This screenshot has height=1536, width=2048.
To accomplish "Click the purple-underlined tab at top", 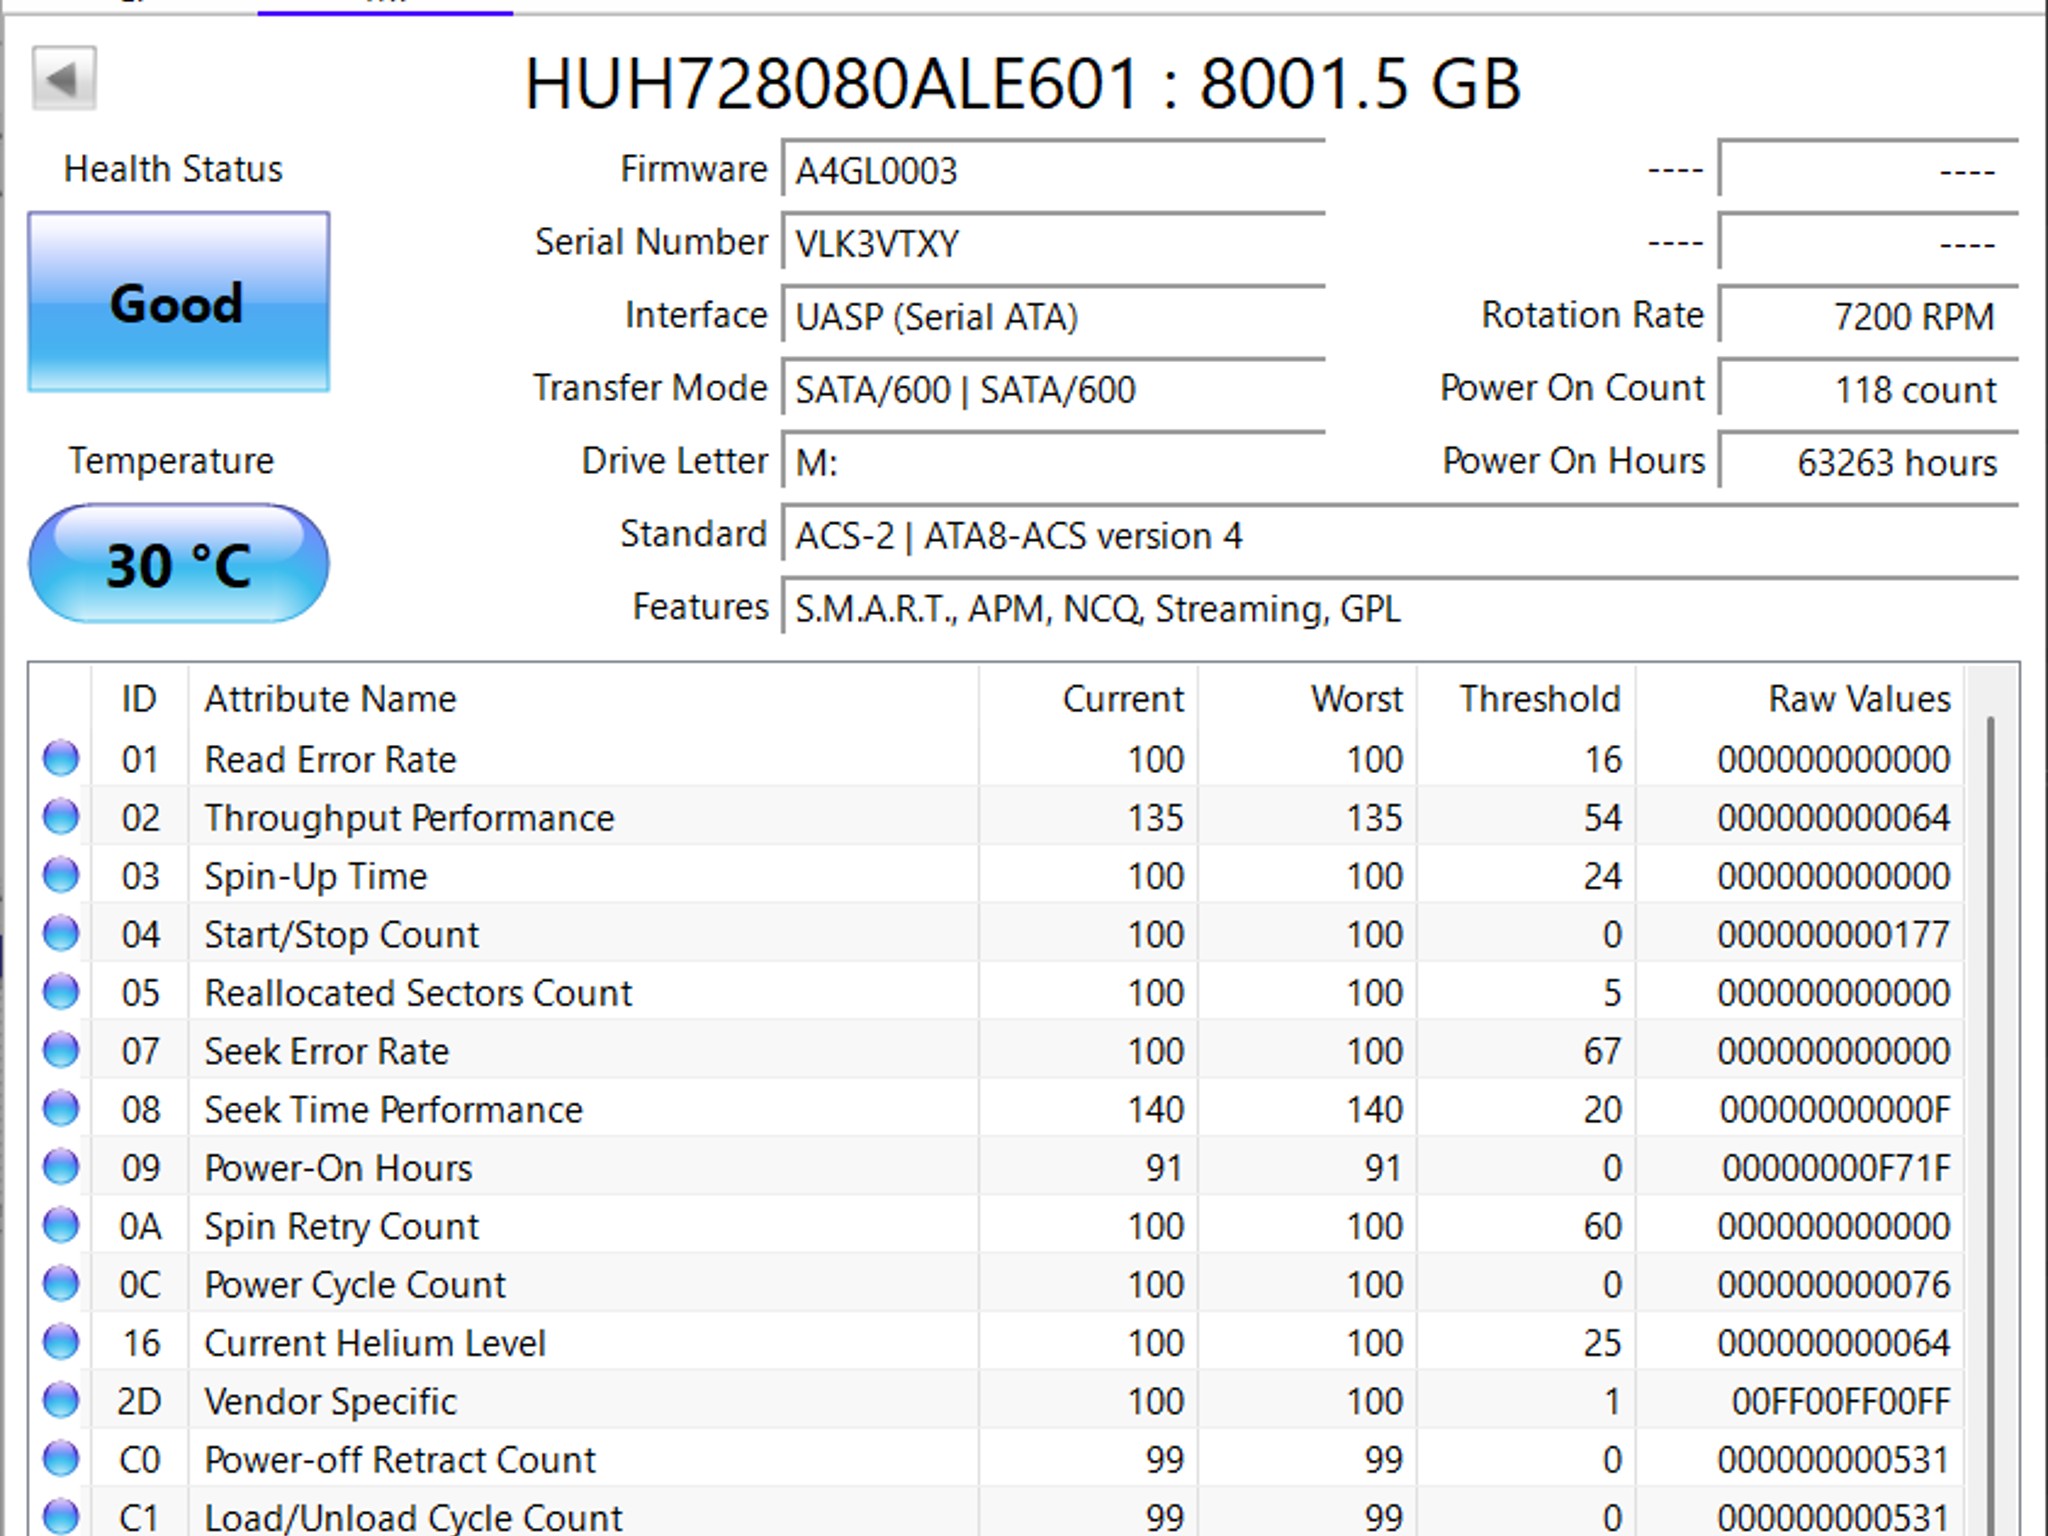I will tap(385, 6).
